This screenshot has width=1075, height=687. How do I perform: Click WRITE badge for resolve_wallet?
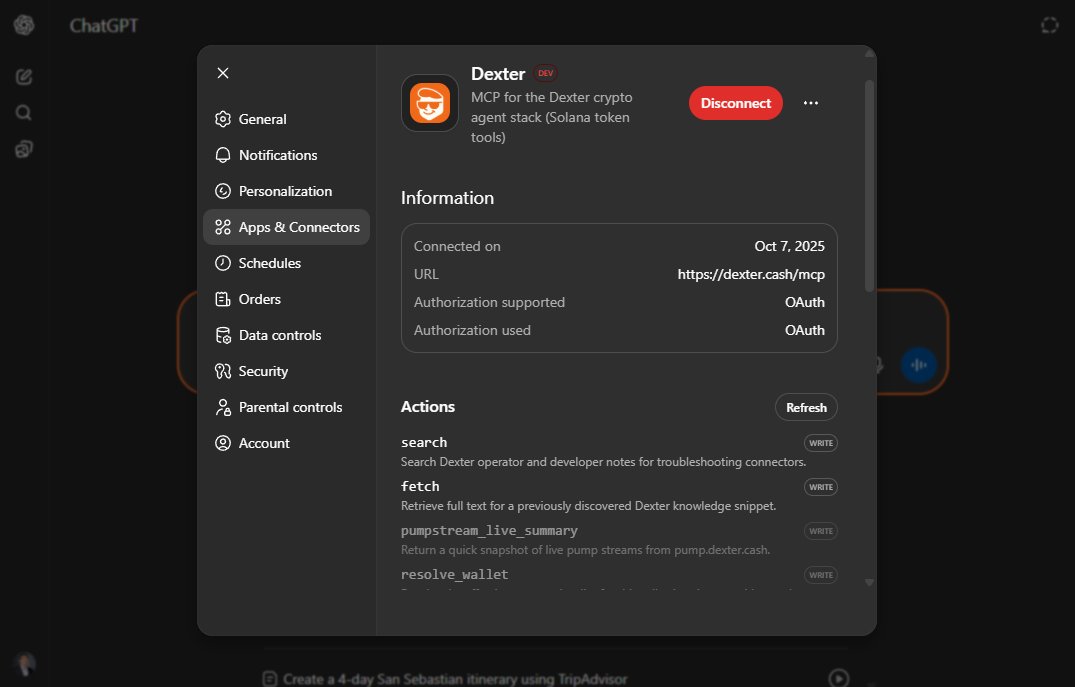click(821, 575)
